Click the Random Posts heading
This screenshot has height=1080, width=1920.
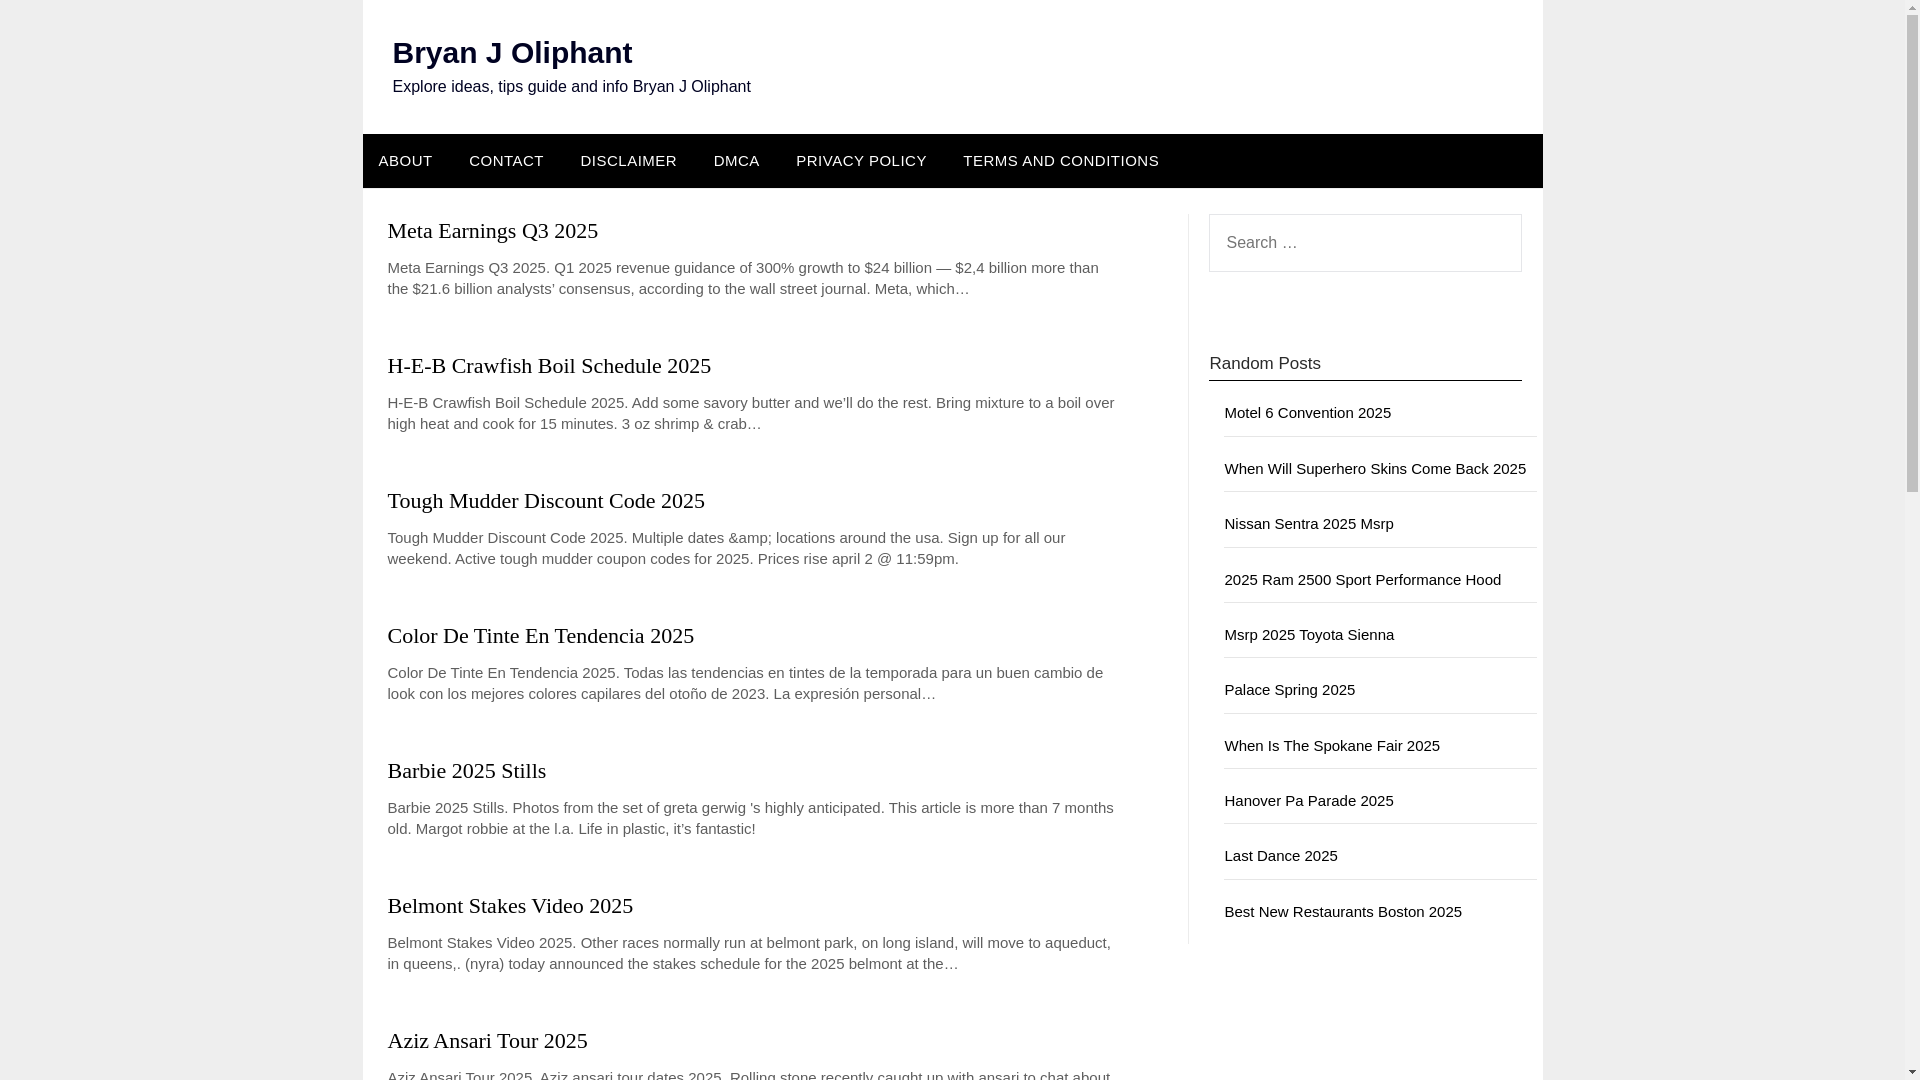[x=1264, y=364]
